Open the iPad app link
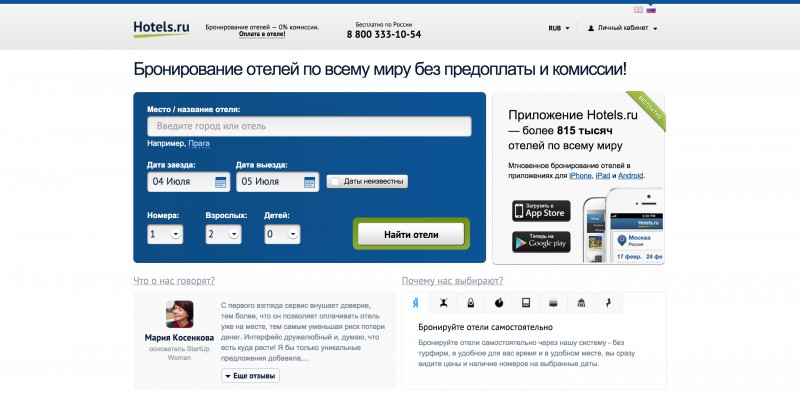The width and height of the screenshot is (800, 395). pos(603,176)
